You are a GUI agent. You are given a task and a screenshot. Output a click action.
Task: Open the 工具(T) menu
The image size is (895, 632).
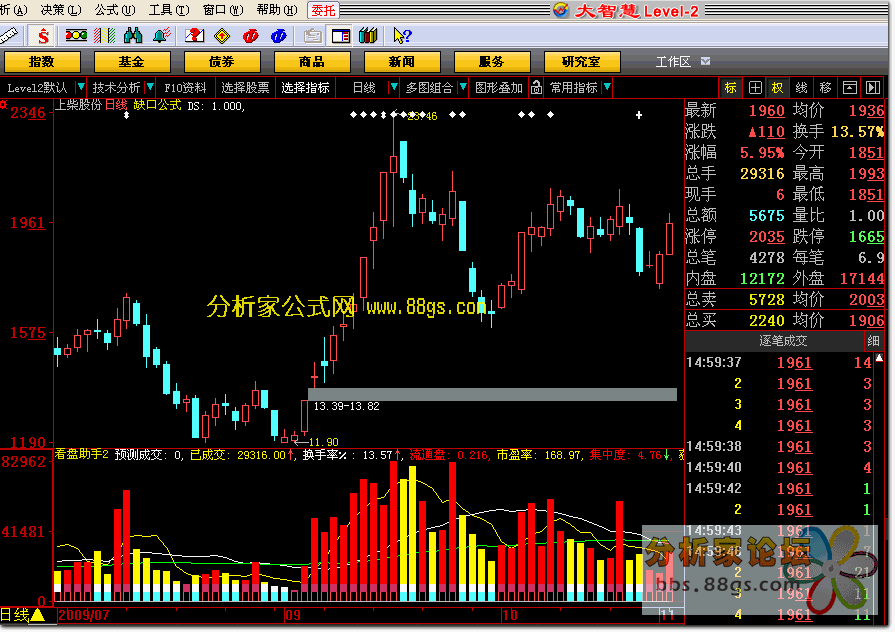[x=169, y=10]
